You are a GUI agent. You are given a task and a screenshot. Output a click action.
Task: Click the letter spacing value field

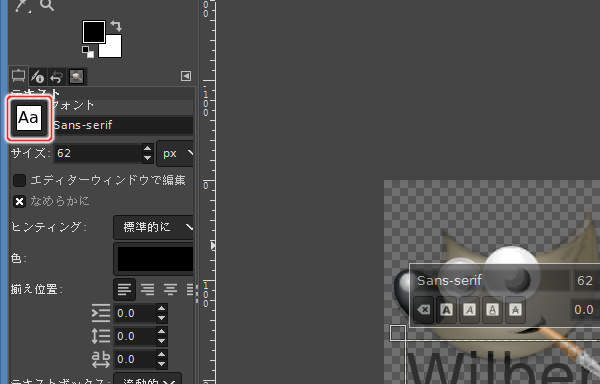135,359
